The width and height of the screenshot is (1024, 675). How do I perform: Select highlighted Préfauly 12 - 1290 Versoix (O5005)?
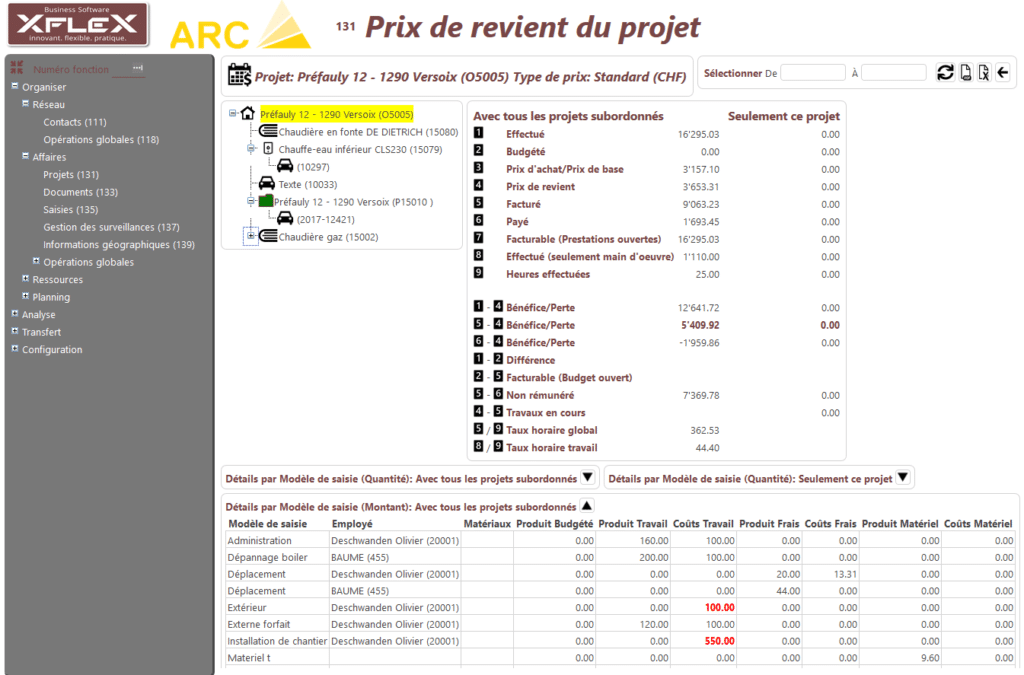337,114
